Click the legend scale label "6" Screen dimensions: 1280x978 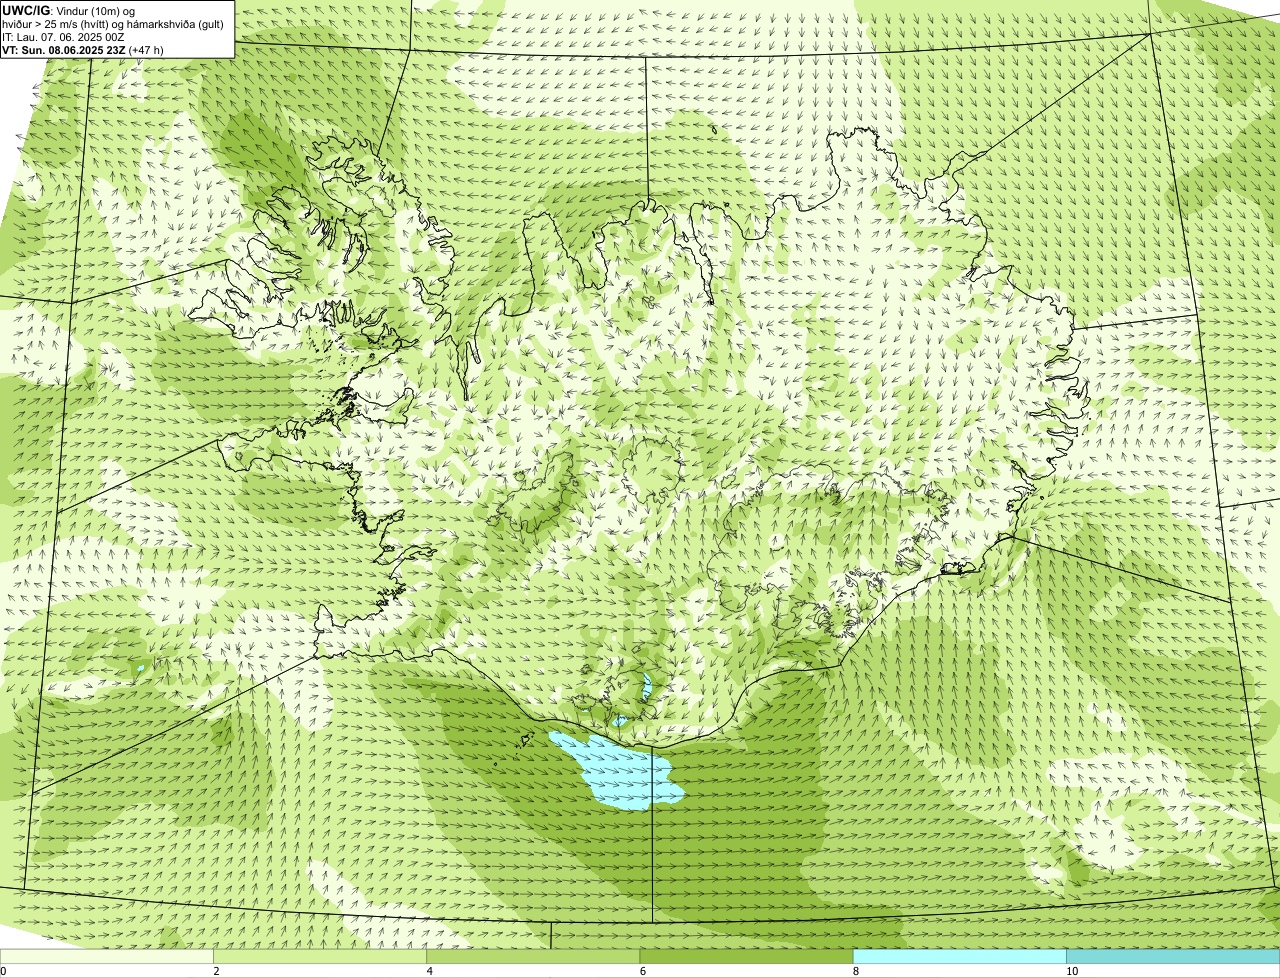coord(642,971)
